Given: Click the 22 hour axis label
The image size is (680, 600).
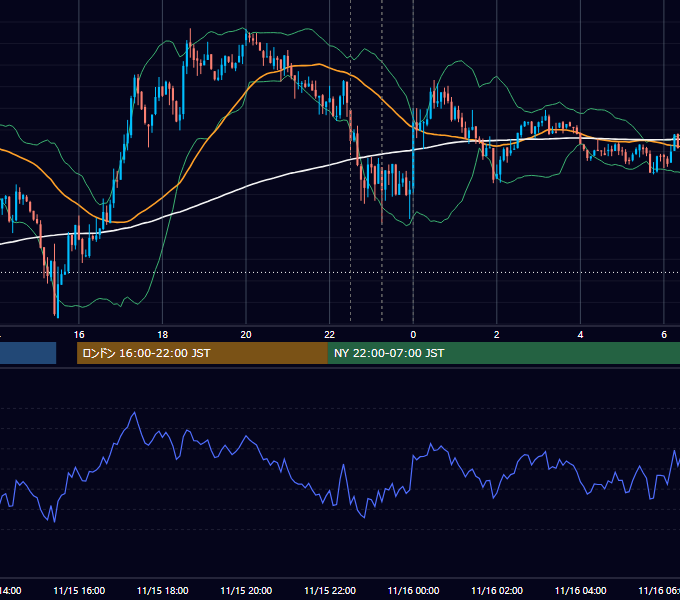Looking at the screenshot, I should [330, 335].
